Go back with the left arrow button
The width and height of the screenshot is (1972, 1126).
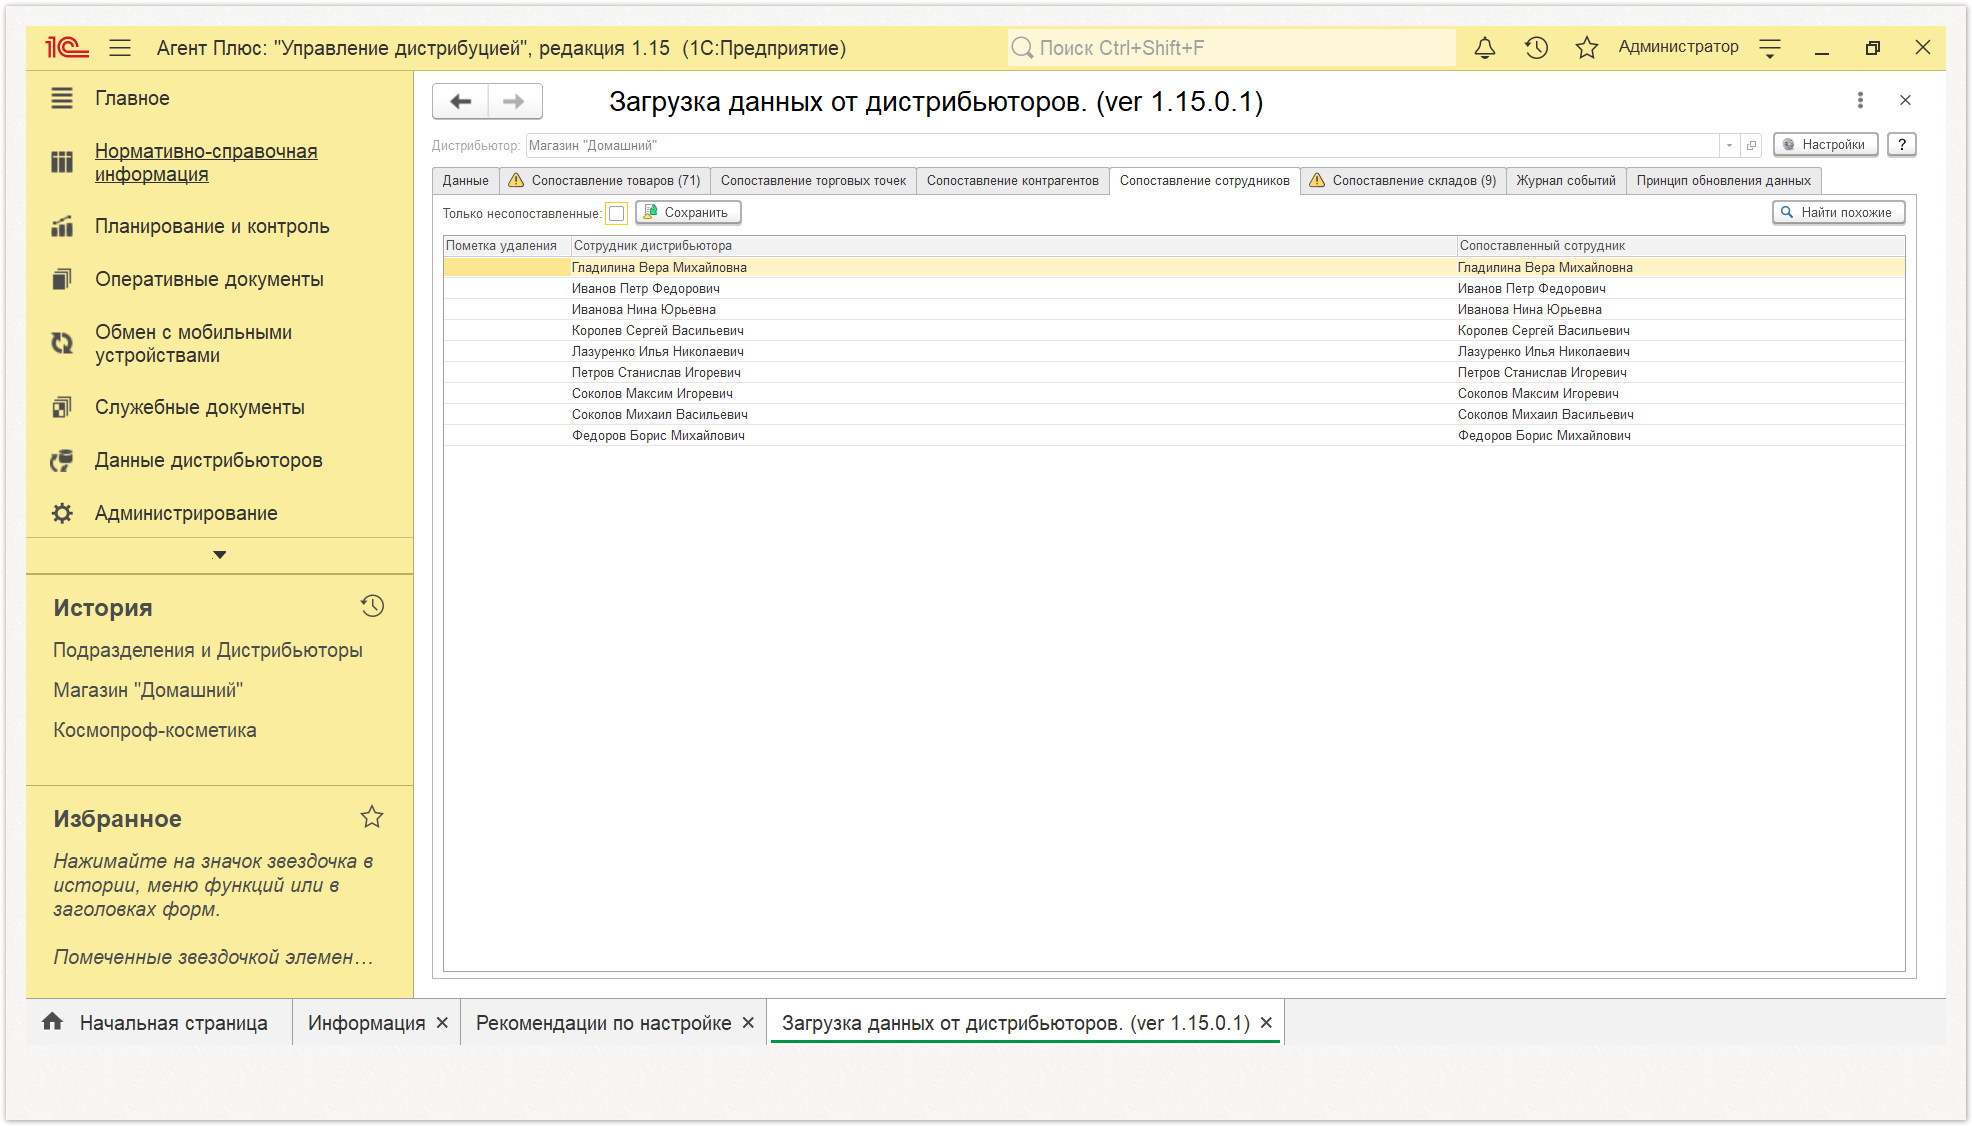coord(461,101)
